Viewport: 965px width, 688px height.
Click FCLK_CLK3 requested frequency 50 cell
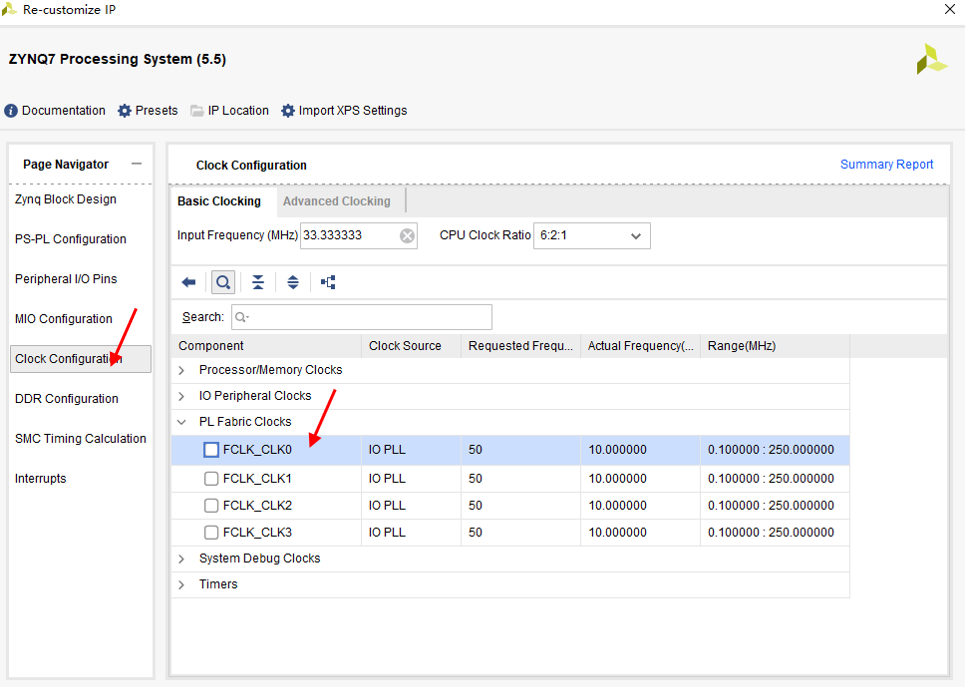coord(521,532)
